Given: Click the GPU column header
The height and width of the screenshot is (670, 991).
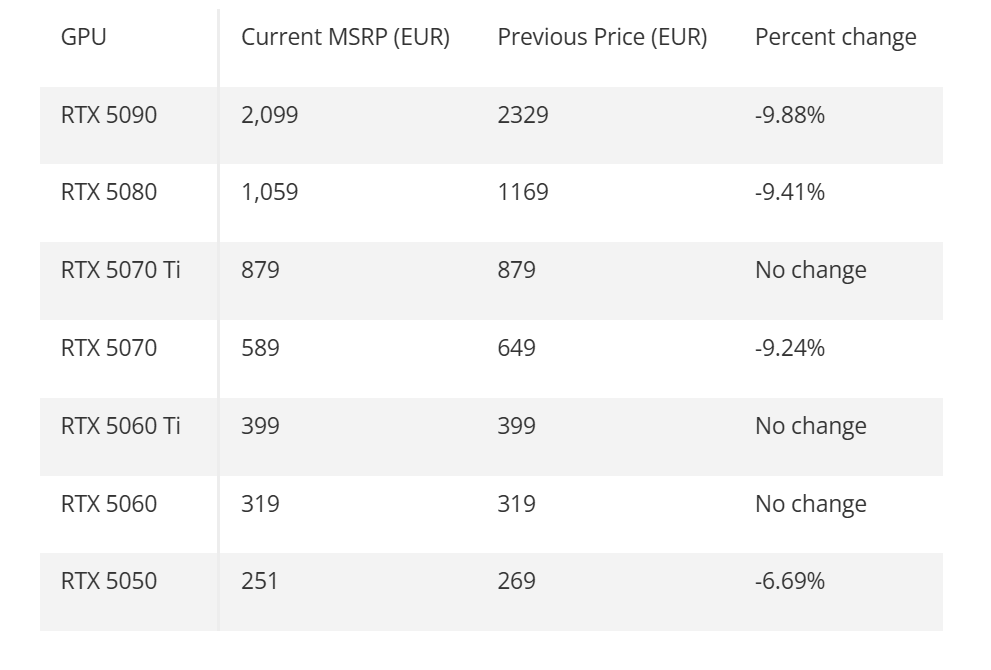Looking at the screenshot, I should pos(84,38).
